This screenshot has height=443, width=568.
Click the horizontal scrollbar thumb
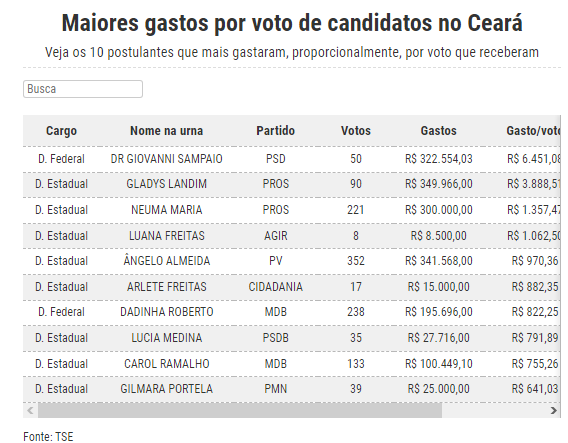coord(240,411)
